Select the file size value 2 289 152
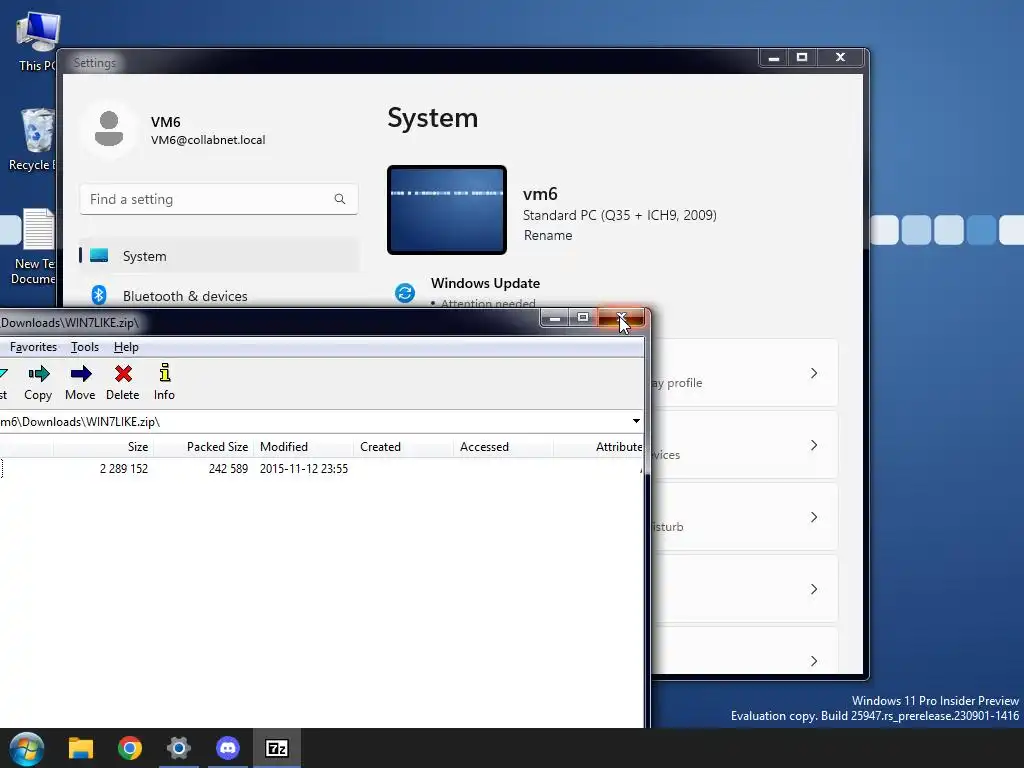This screenshot has width=1024, height=768. (124, 469)
